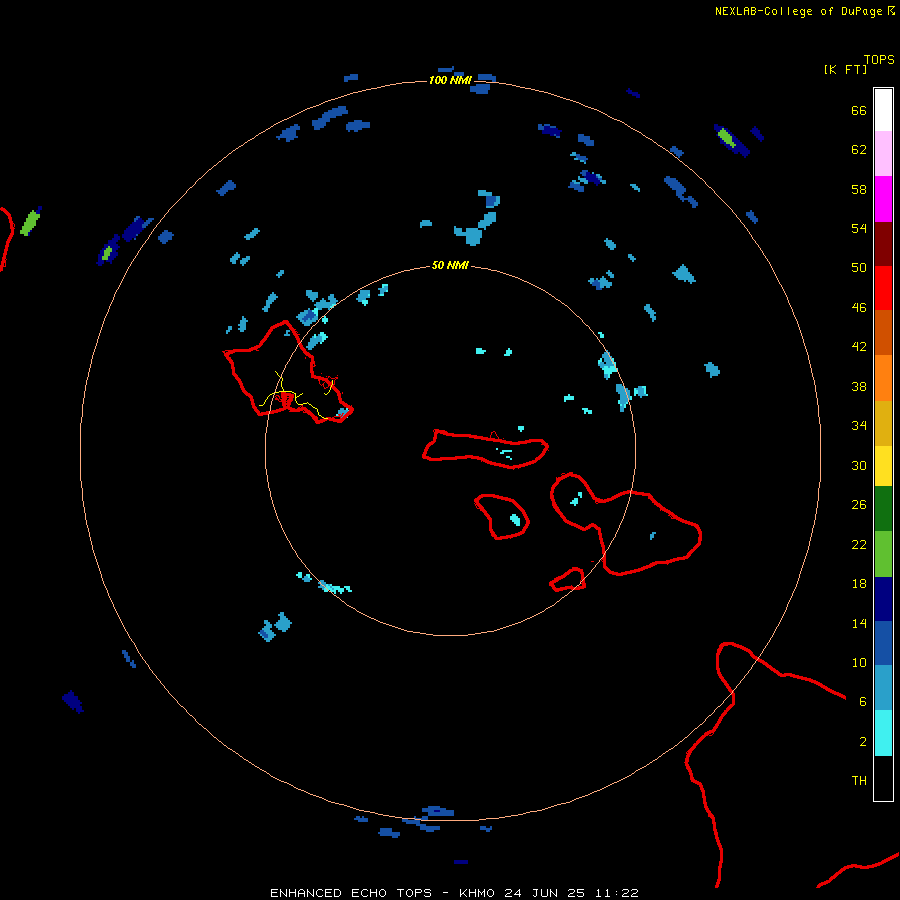The height and width of the screenshot is (900, 900).
Task: Select the light pink legend swatch
Action: (x=883, y=153)
